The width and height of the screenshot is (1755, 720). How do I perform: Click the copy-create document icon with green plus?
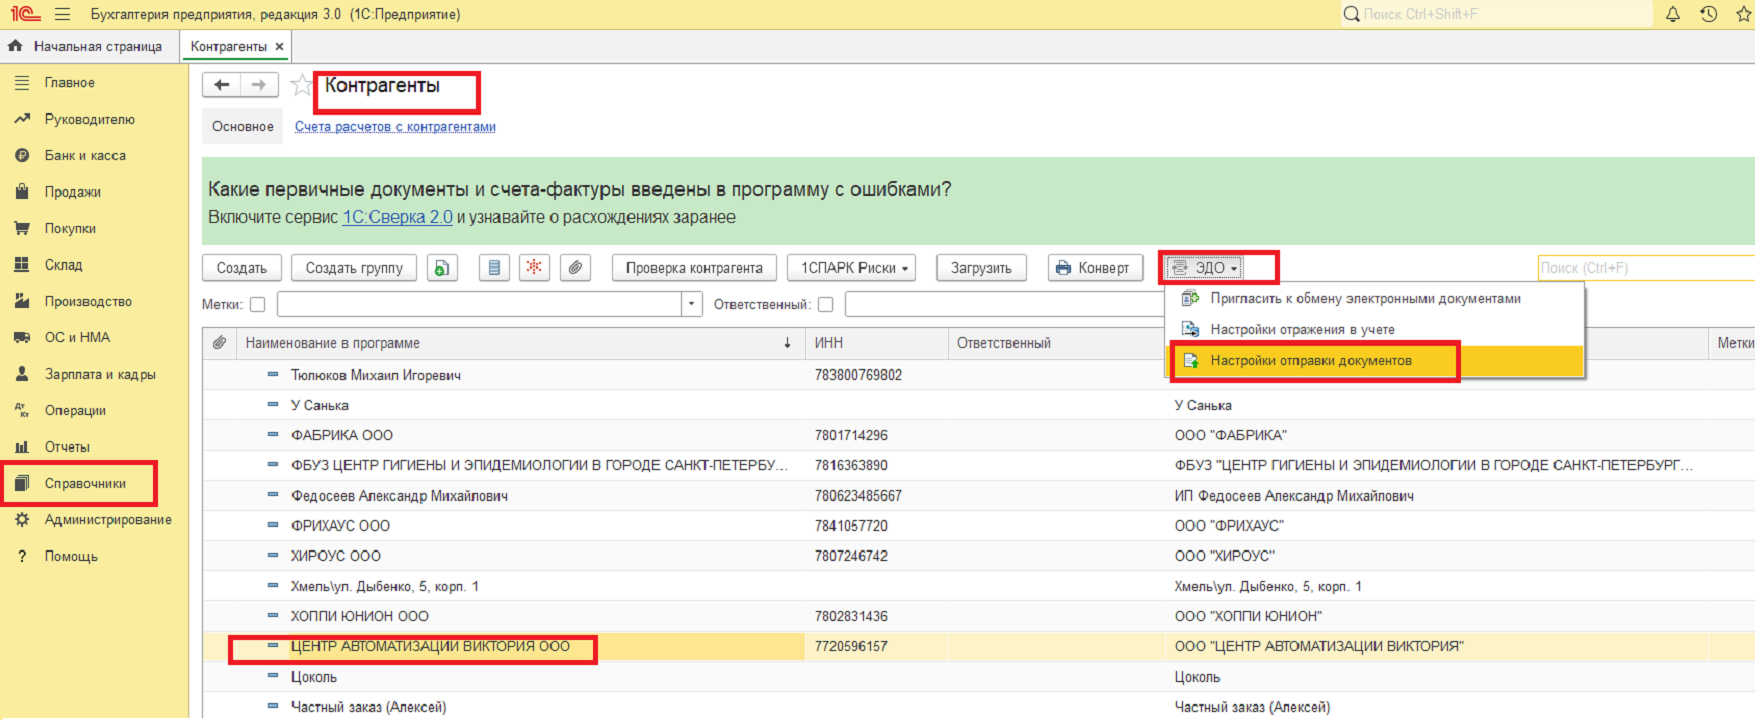443,268
